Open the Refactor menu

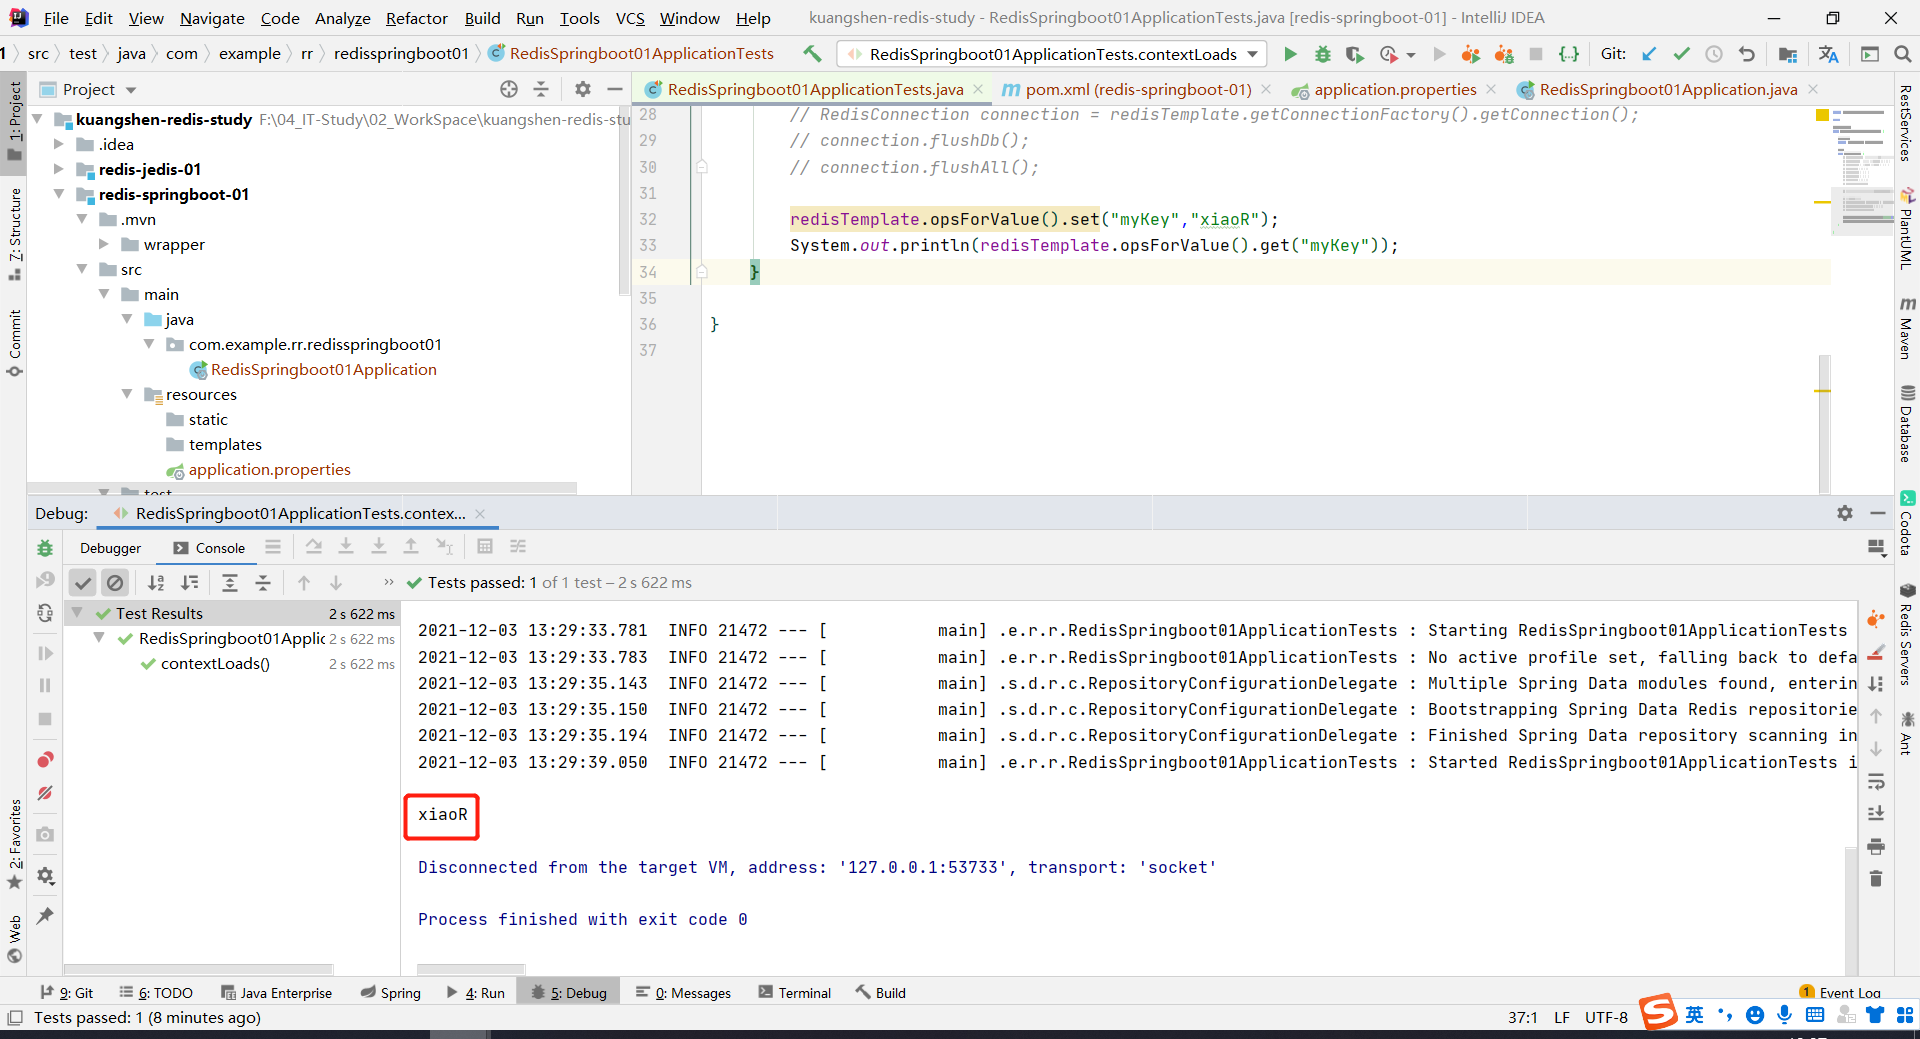pyautogui.click(x=416, y=18)
